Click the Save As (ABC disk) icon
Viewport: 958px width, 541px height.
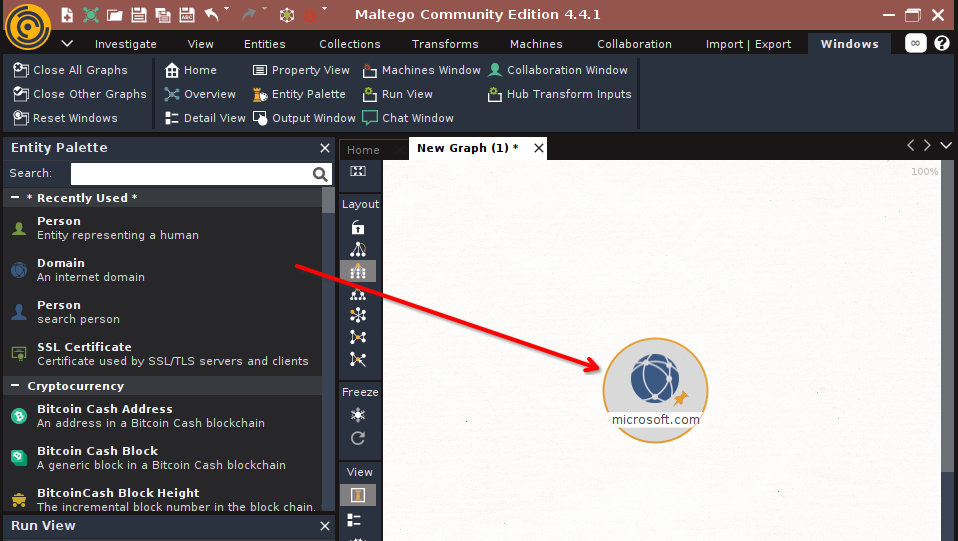click(x=187, y=15)
